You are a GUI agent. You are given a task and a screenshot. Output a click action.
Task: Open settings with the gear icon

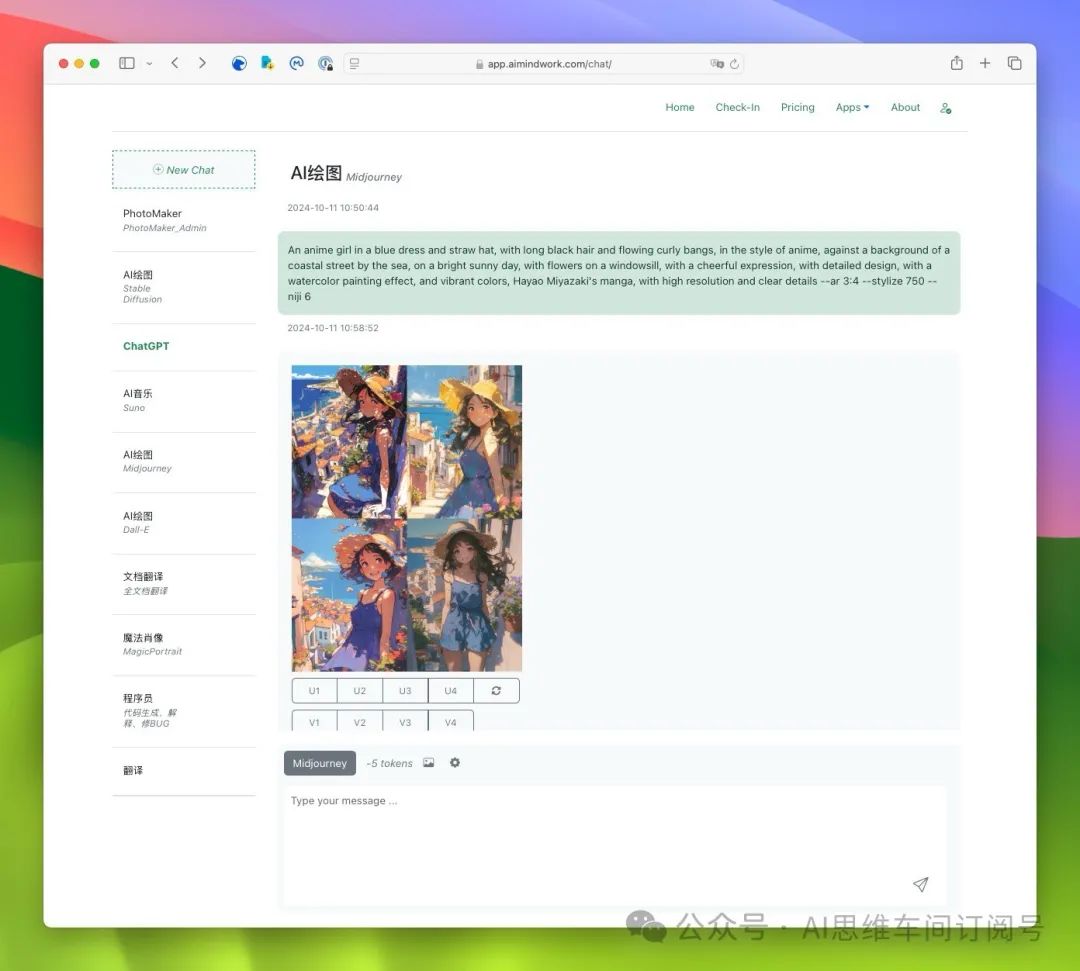[455, 762]
